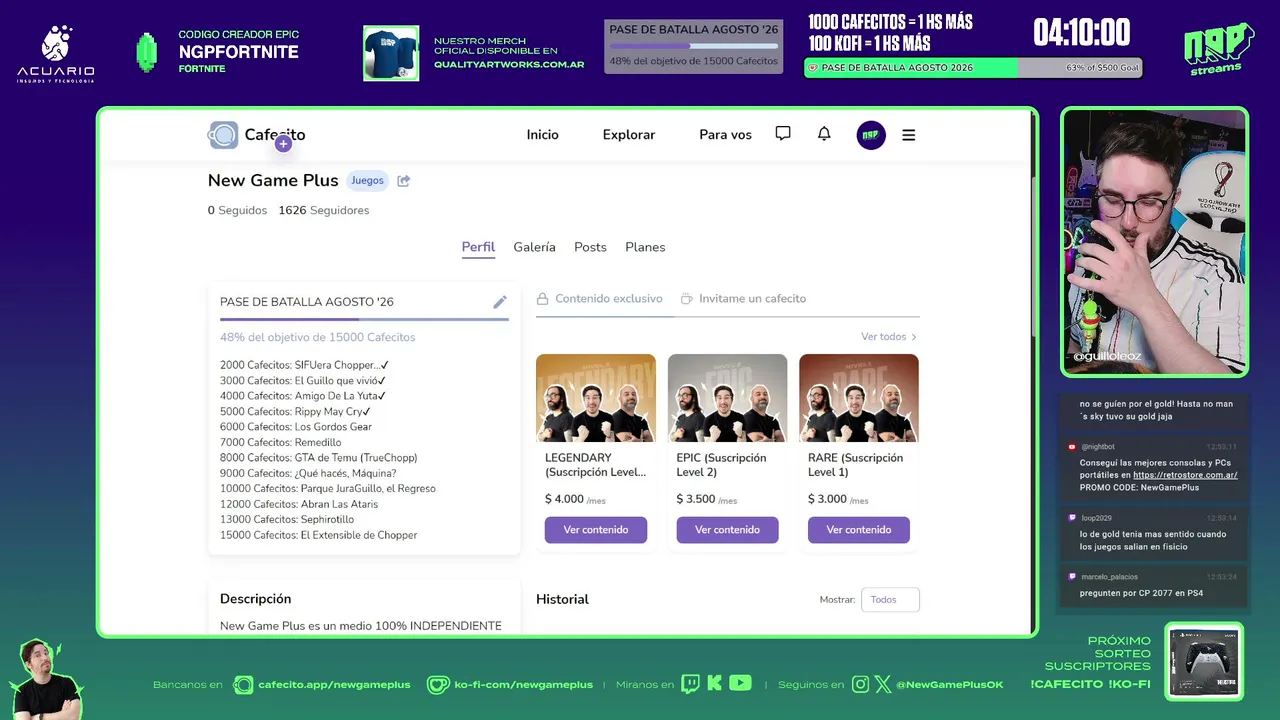1280x720 pixels.
Task: Click the purple plus badge beside Cafecito logo
Action: [x=283, y=144]
